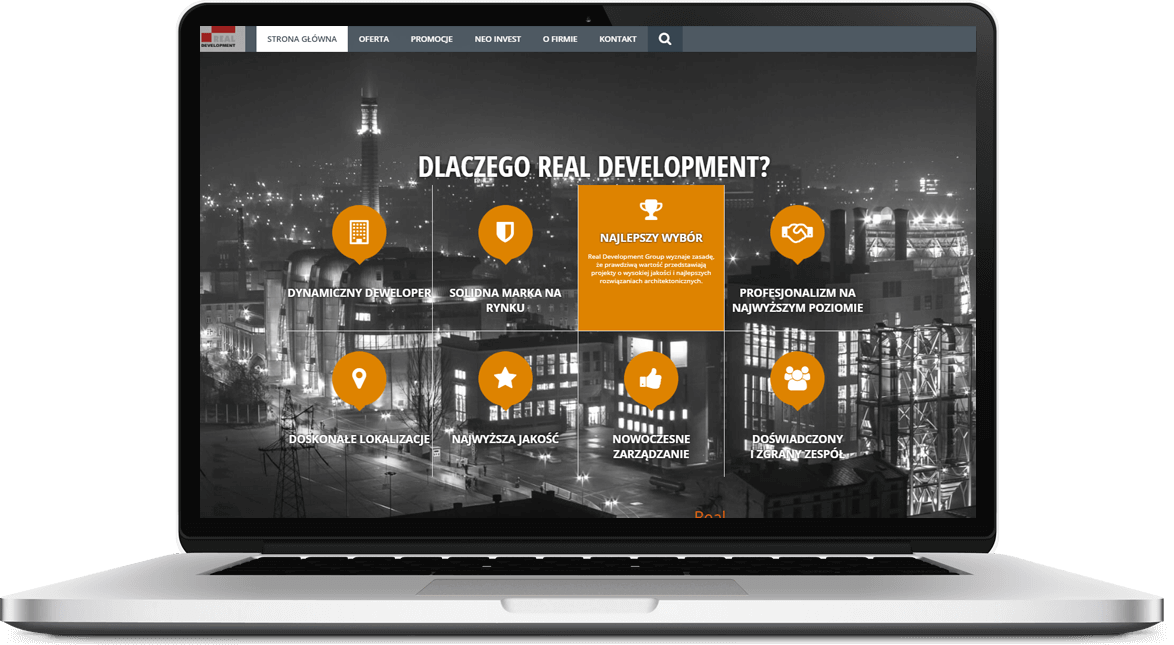Image resolution: width=1174 pixels, height=645 pixels.
Task: Click the handshake icon for Profesjonalizm
Action: coord(797,232)
